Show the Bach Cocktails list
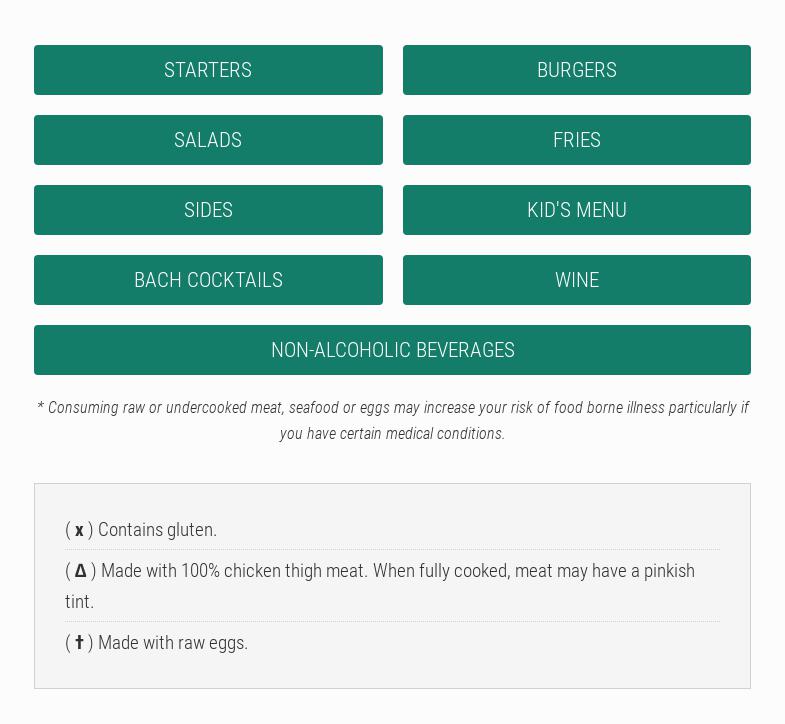 [208, 280]
